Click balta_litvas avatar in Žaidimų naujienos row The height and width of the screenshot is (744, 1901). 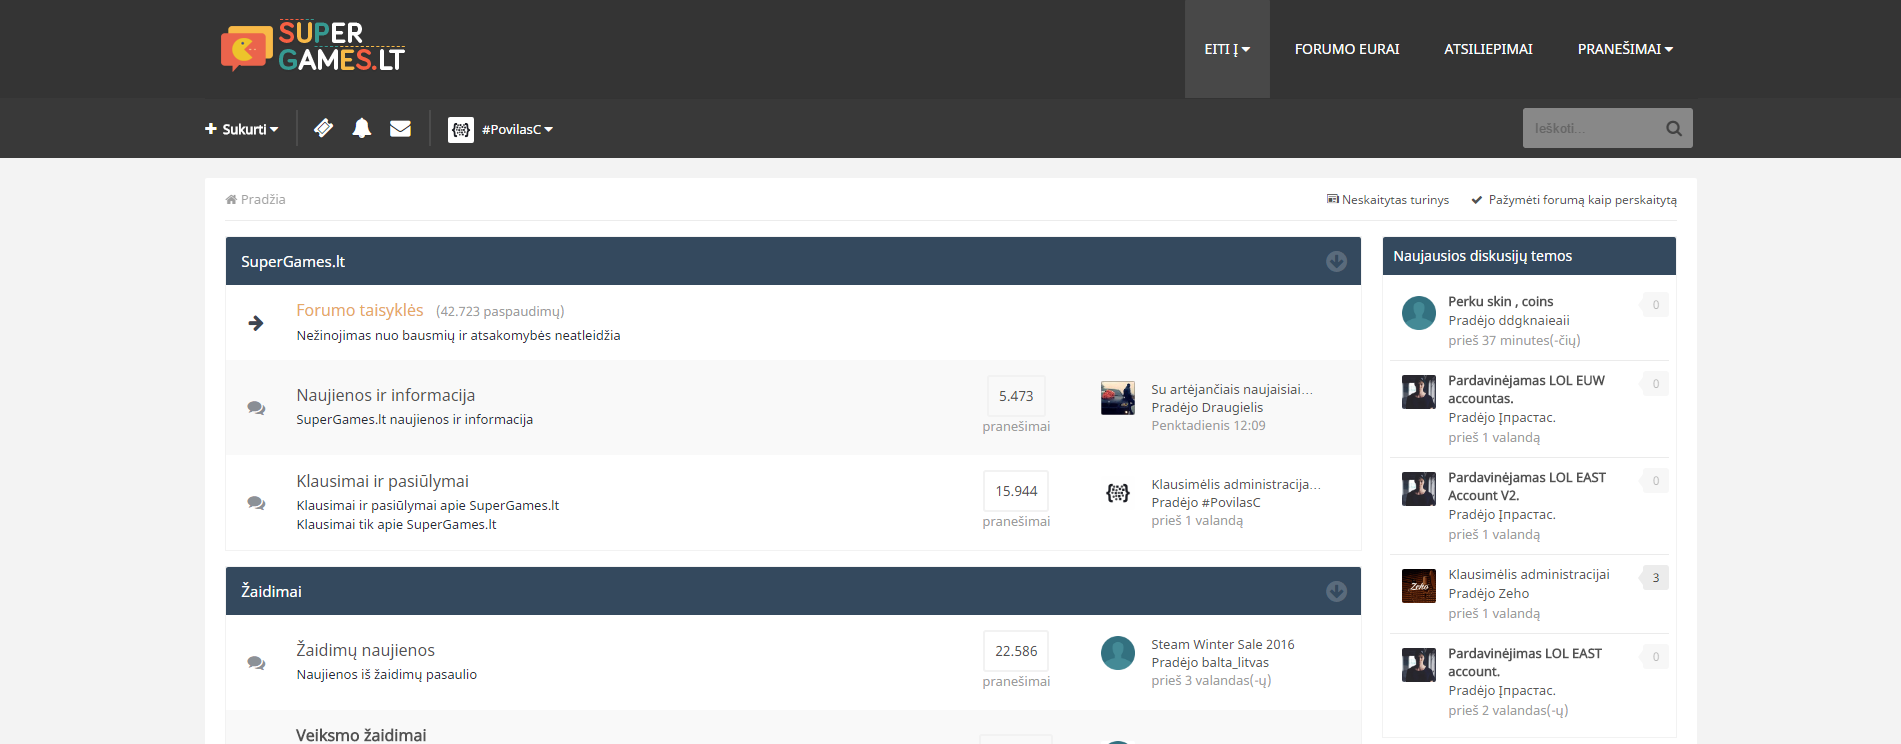(x=1118, y=653)
